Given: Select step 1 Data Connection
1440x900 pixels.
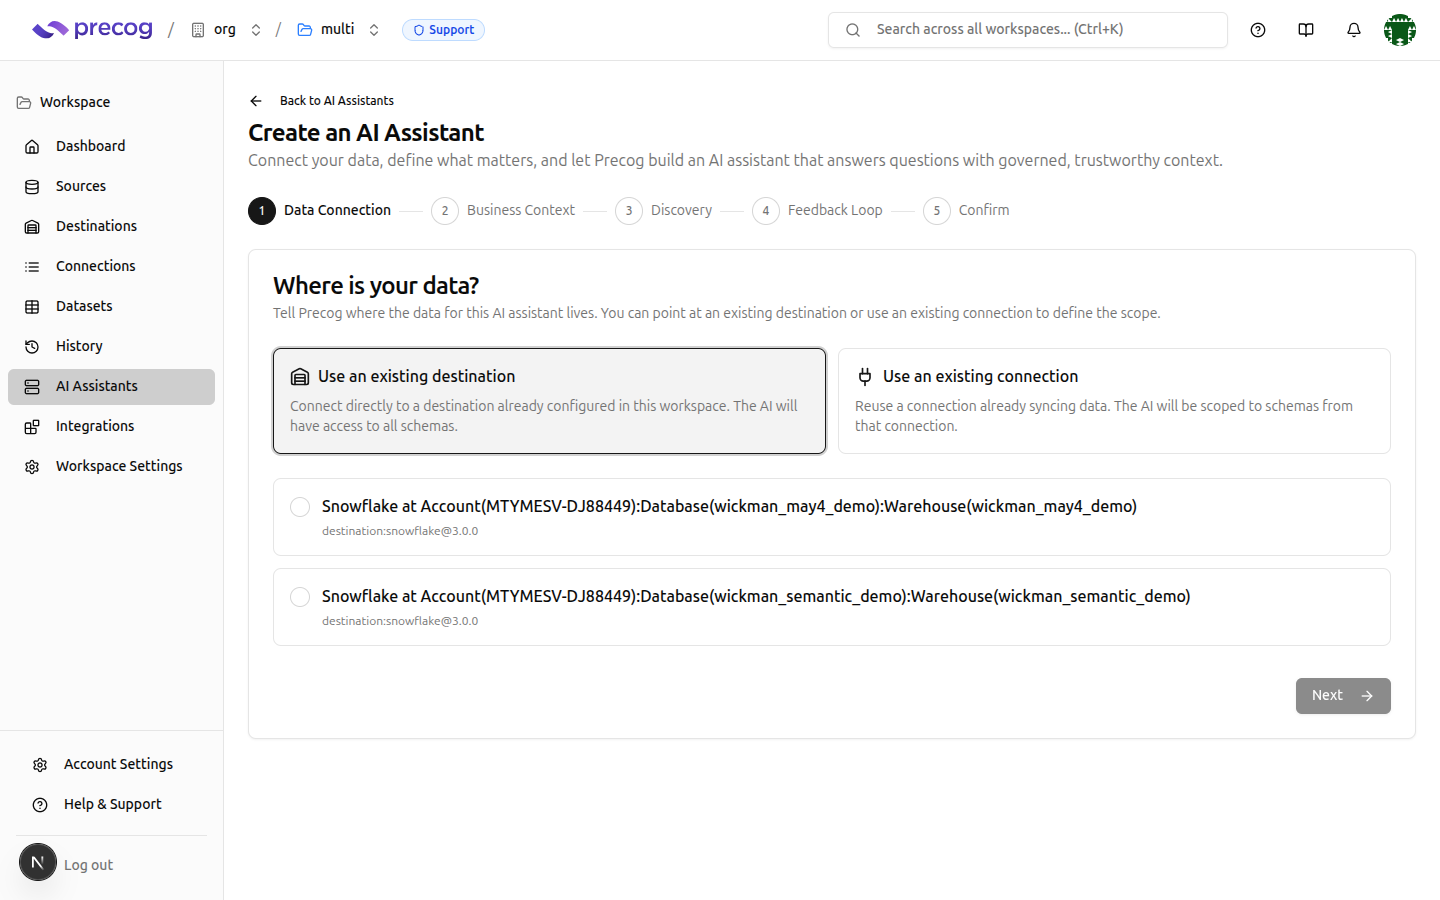Looking at the screenshot, I should [320, 211].
